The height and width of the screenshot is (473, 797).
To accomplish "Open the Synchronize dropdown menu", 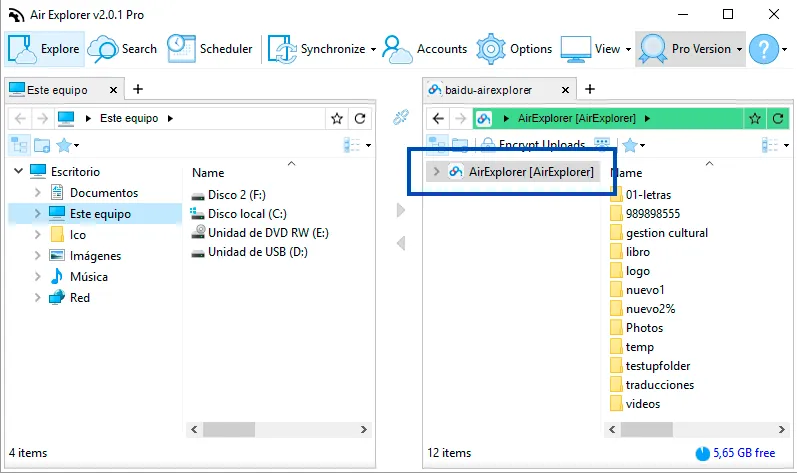I will 373,49.
